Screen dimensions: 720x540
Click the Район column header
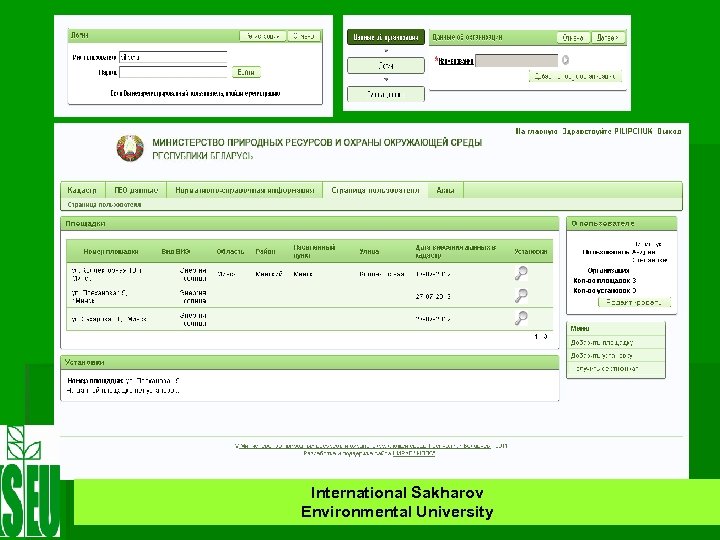point(265,252)
